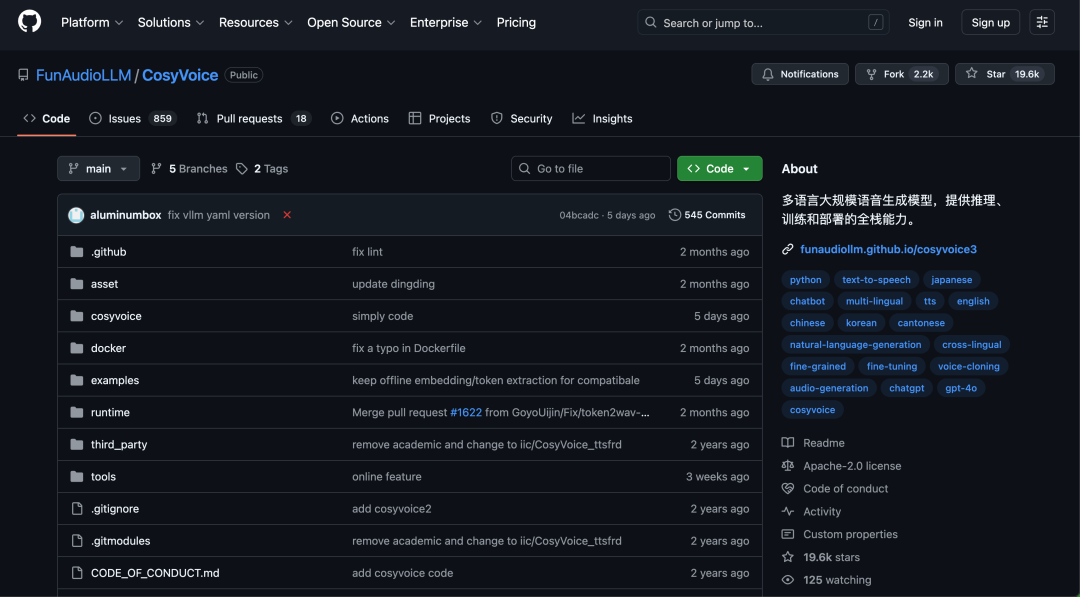Screen dimensions: 1080x597
Task: Expand the Solutions menu
Action: tap(170, 23)
